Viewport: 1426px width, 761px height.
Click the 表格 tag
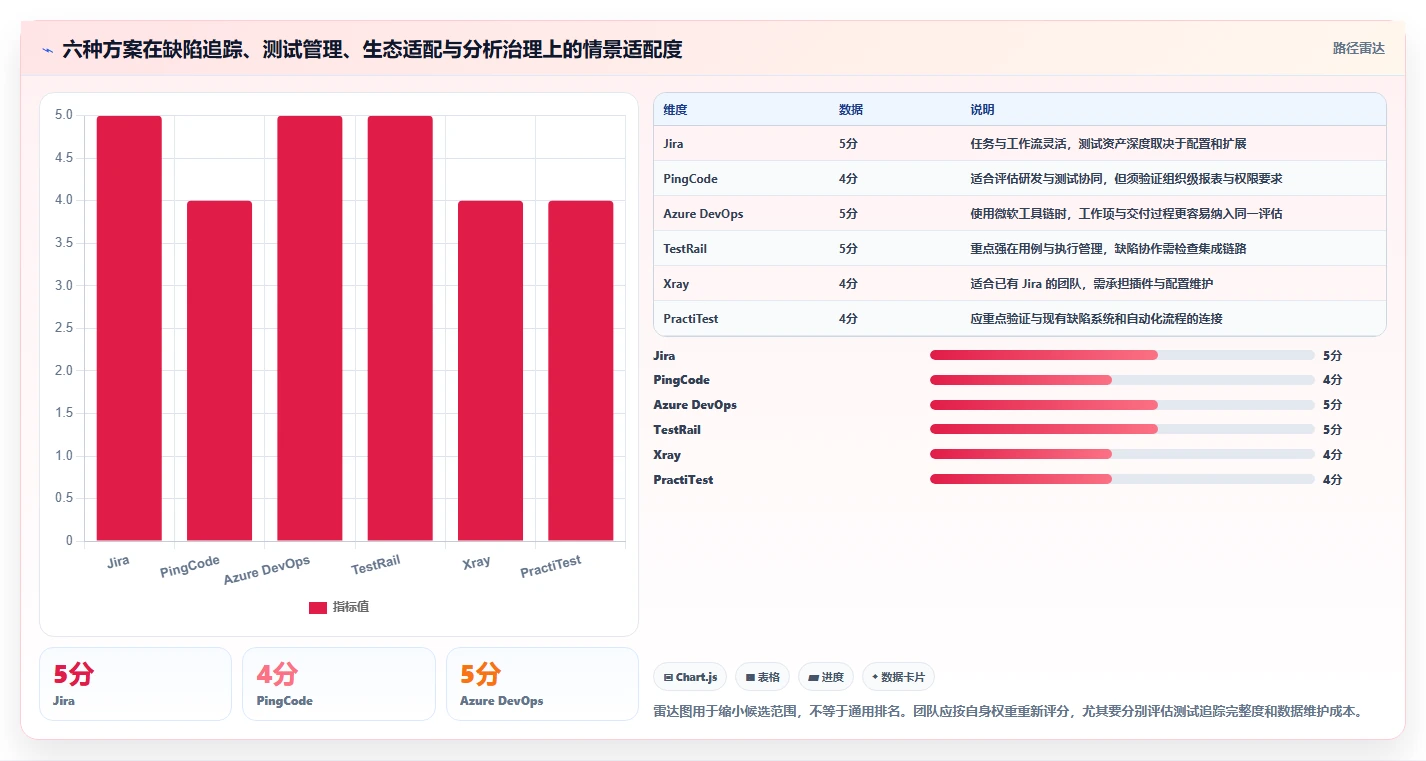762,677
